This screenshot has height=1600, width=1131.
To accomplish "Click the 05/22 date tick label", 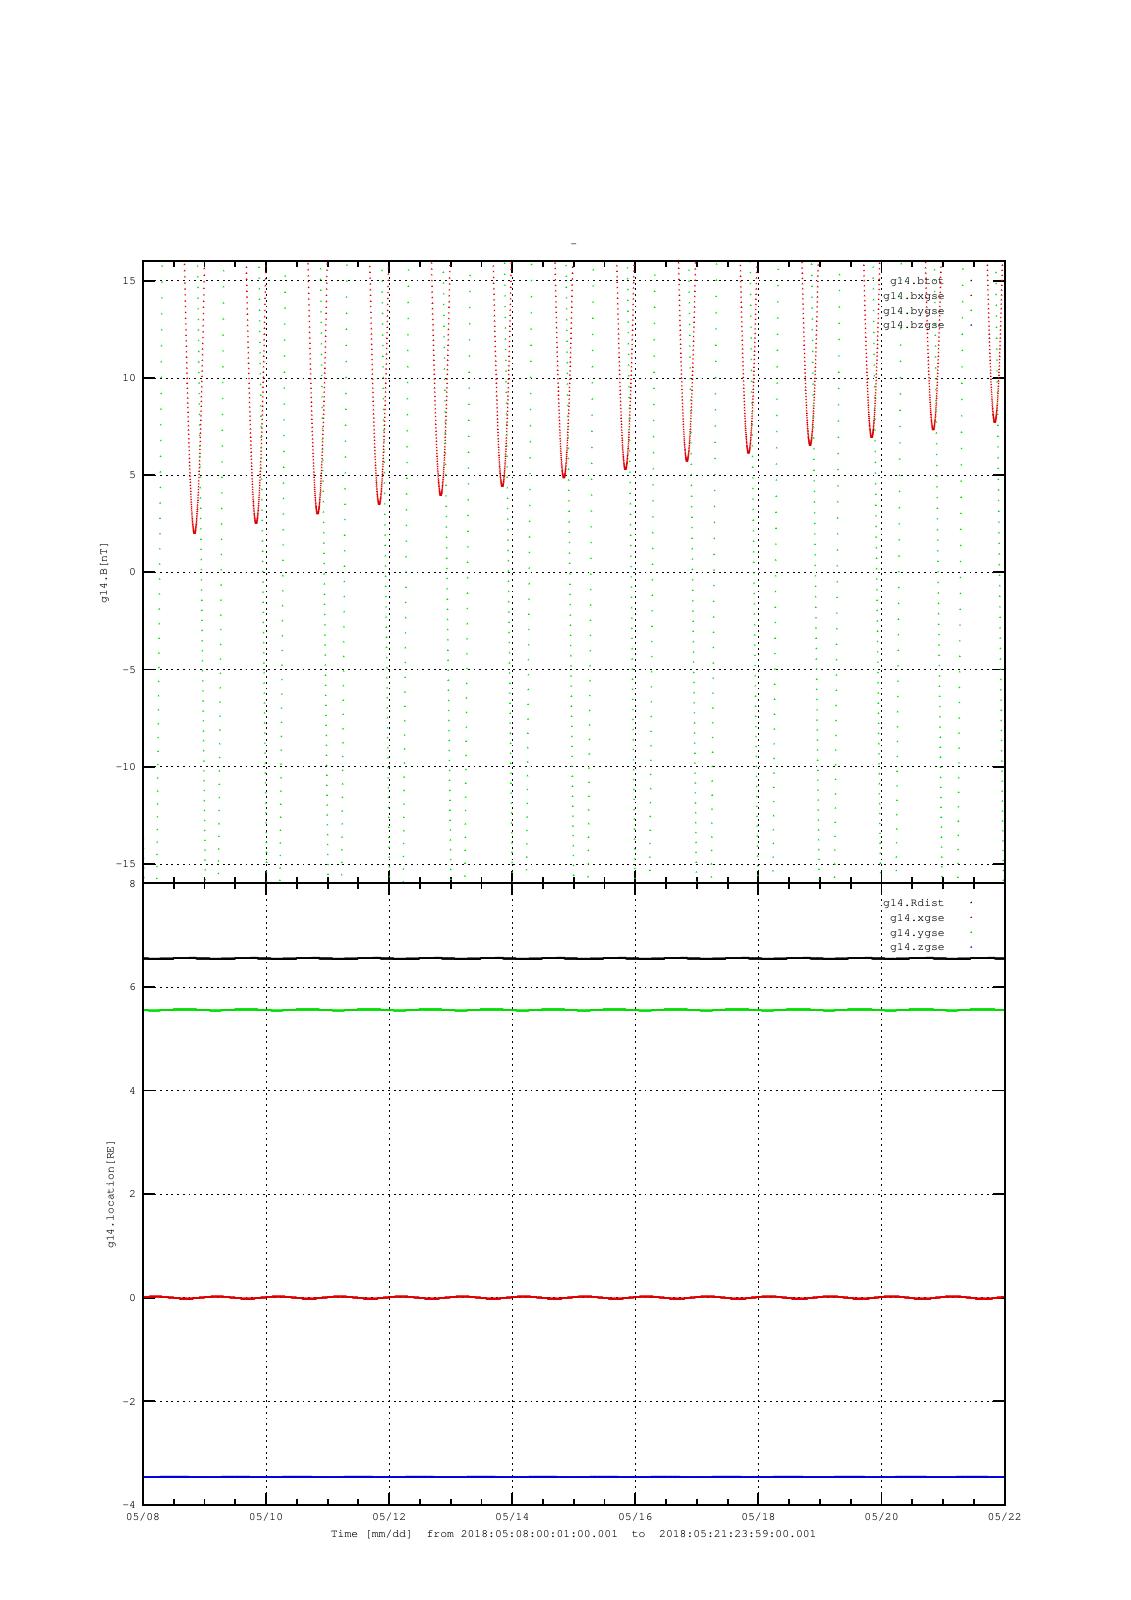I will point(1004,1517).
